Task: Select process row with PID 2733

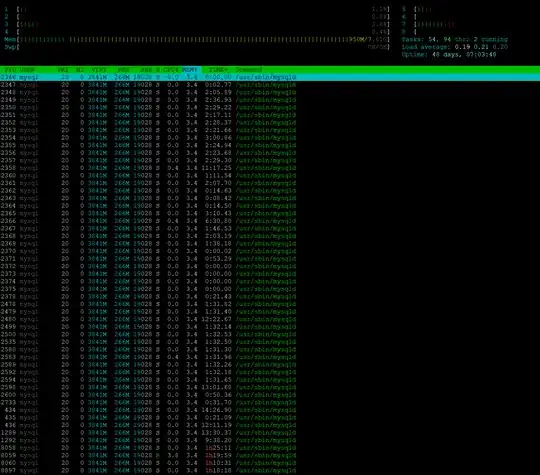Action: [x=148, y=403]
